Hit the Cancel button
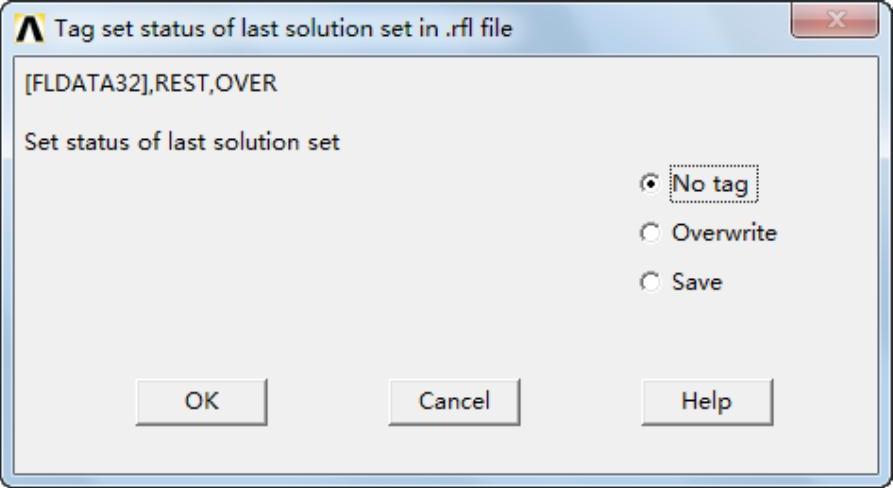Image resolution: width=893 pixels, height=488 pixels. tap(454, 402)
